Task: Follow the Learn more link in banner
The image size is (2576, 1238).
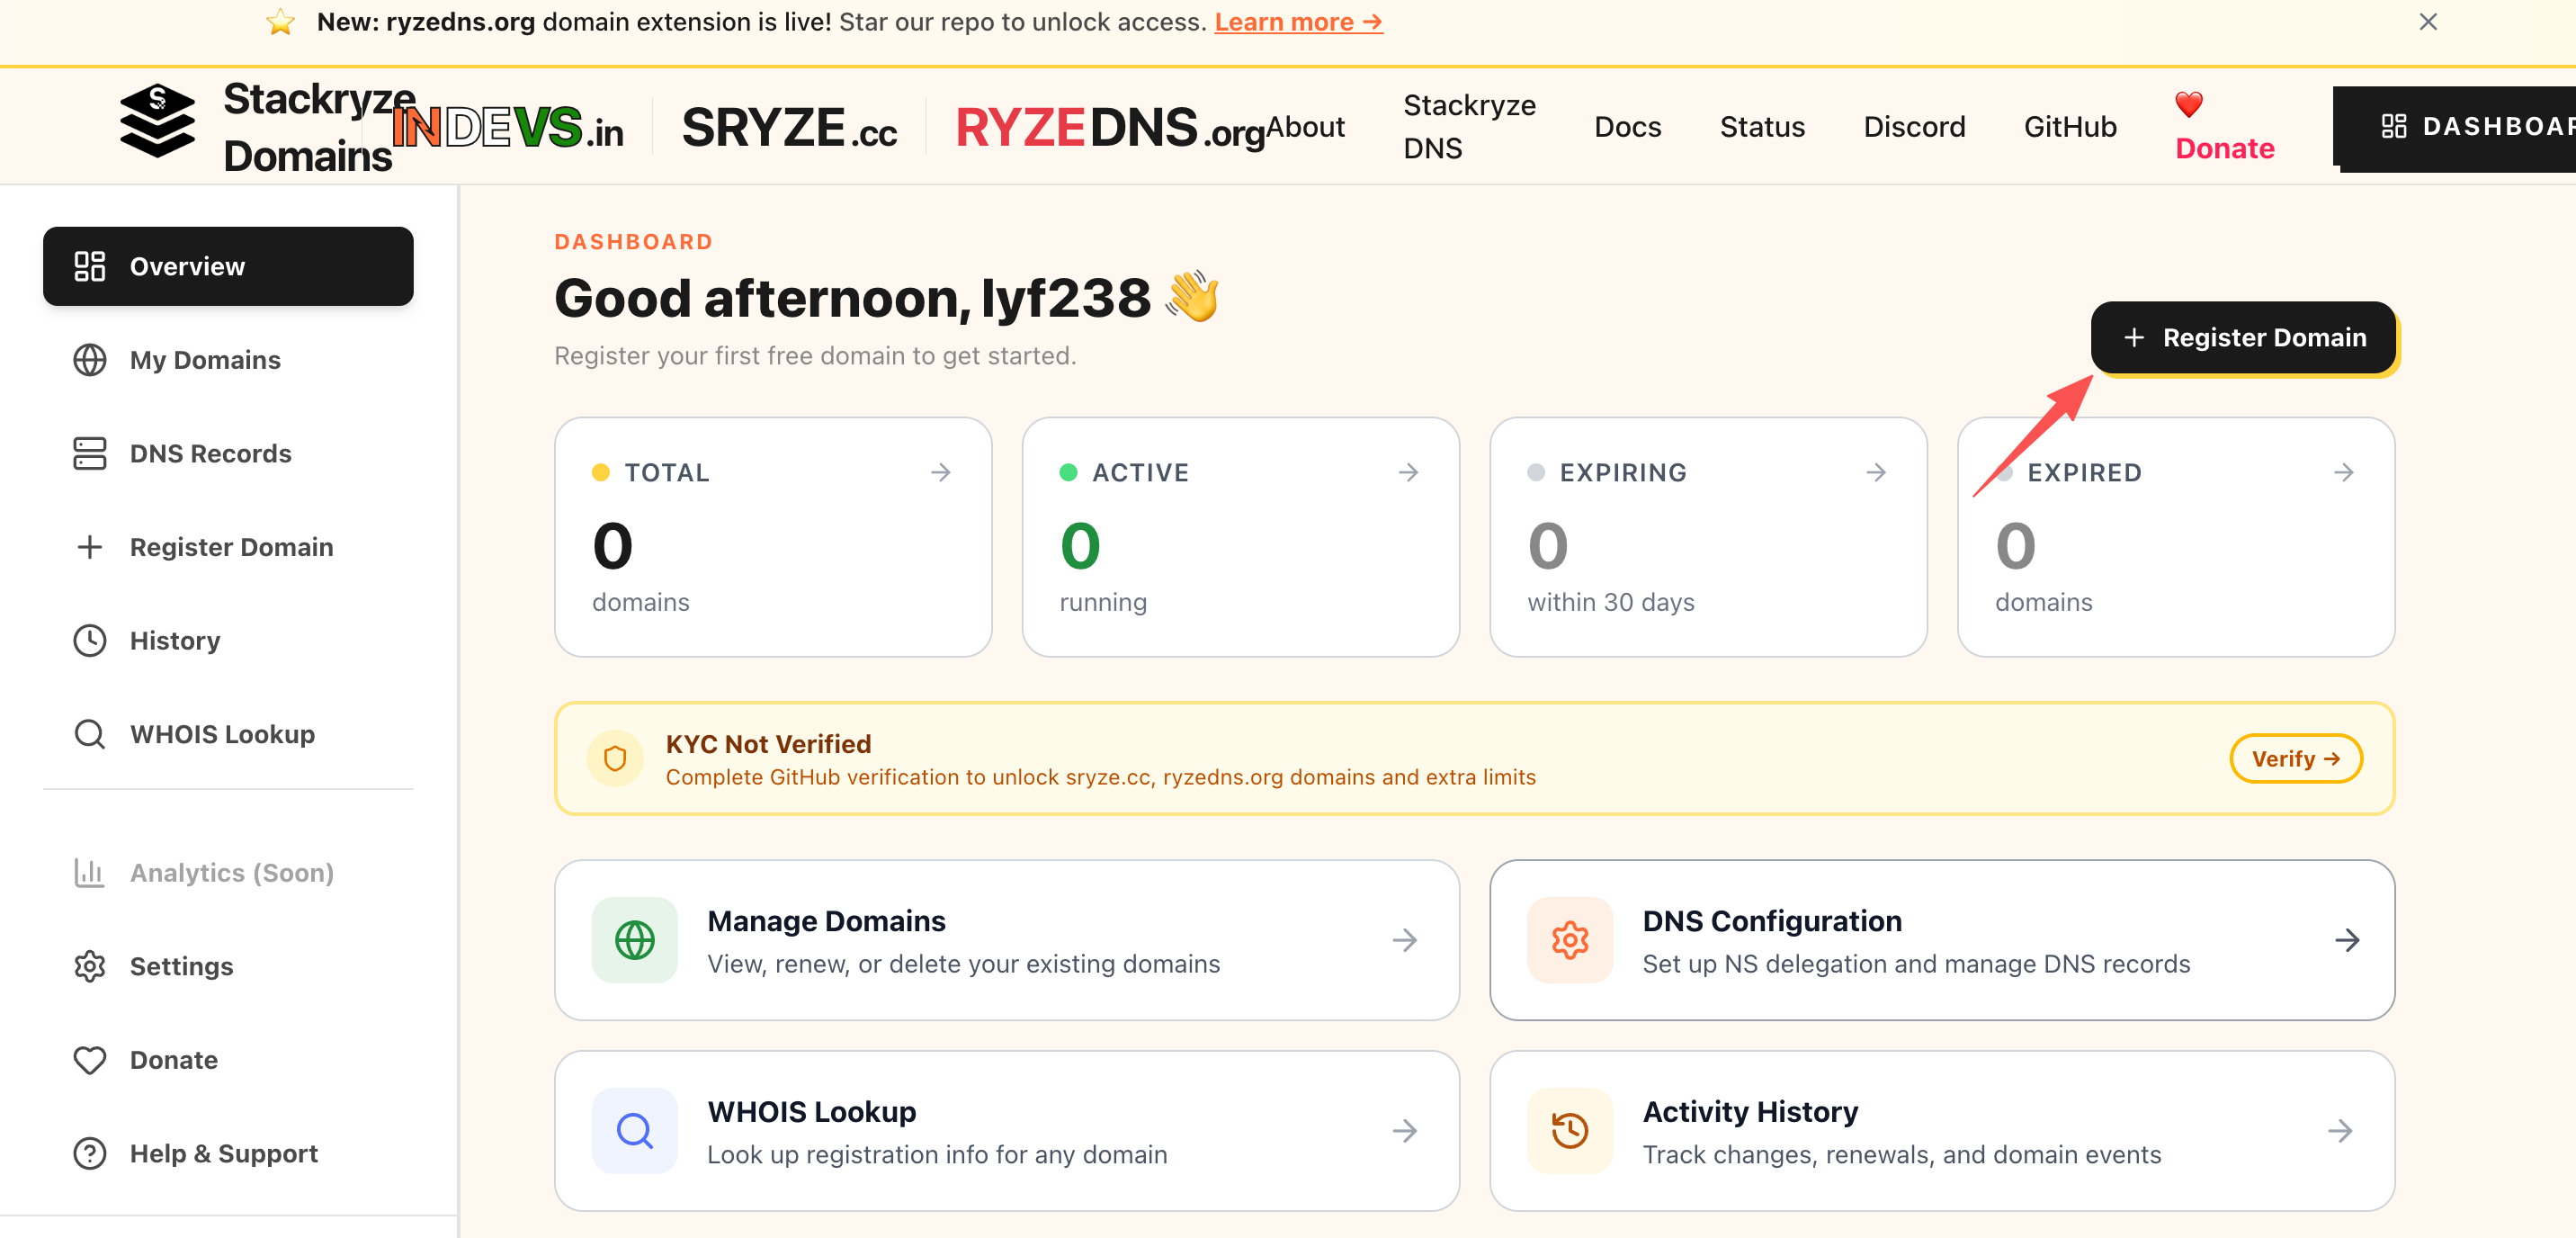Action: [1299, 22]
